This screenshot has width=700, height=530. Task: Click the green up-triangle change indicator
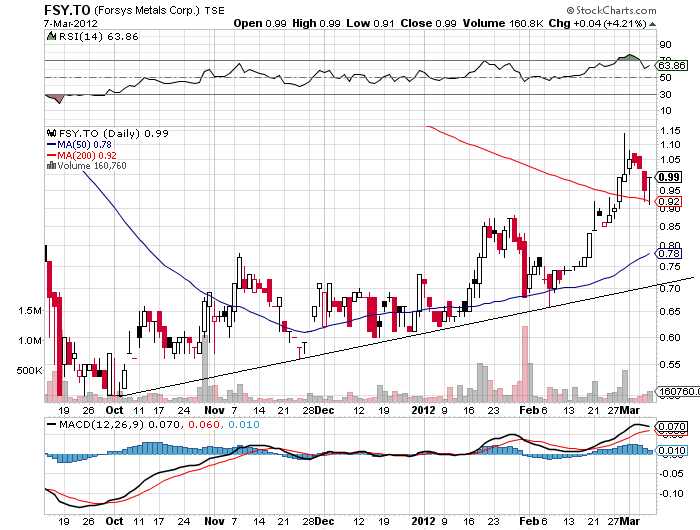click(652, 24)
